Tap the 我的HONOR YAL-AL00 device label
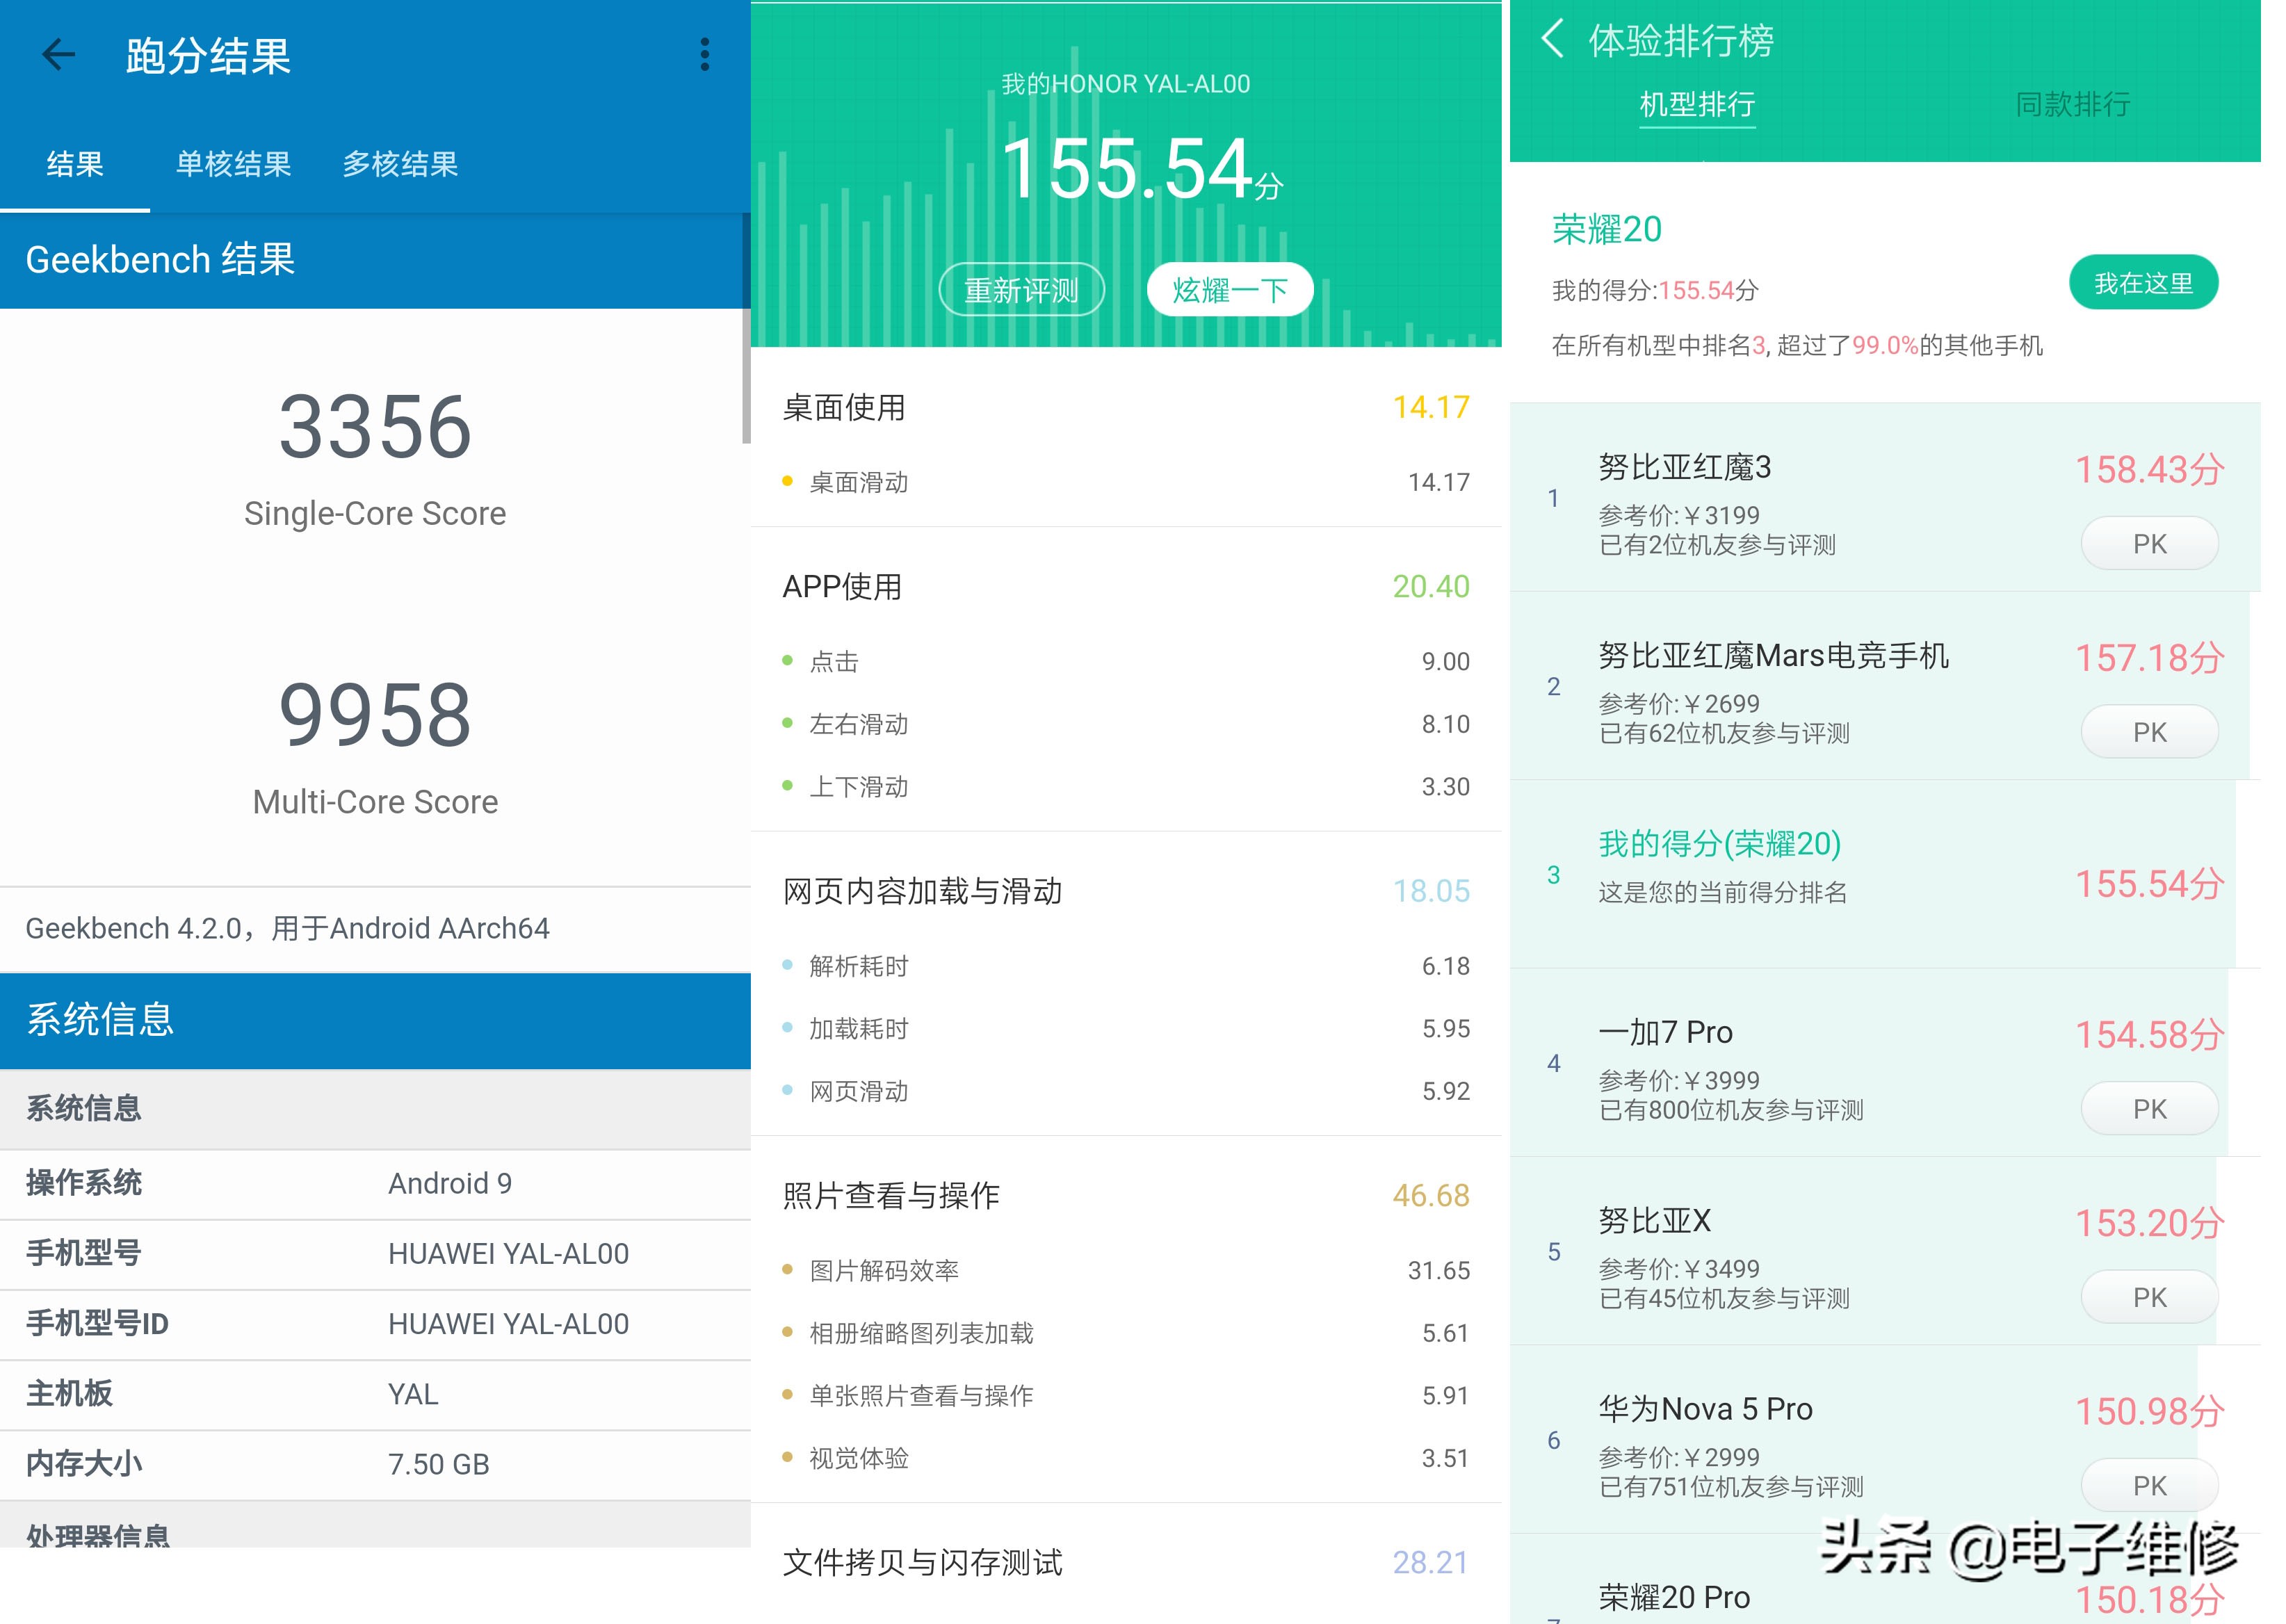 pyautogui.click(x=1126, y=84)
